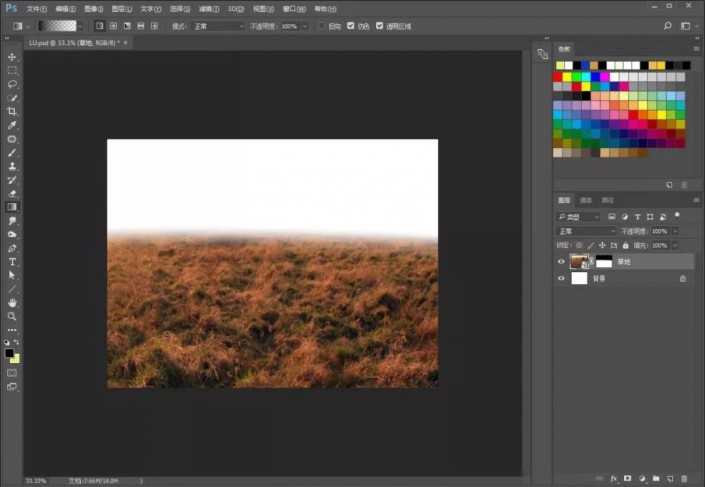705x487 pixels.
Task: Hide the 草地 layer with eye icon
Action: coord(560,261)
